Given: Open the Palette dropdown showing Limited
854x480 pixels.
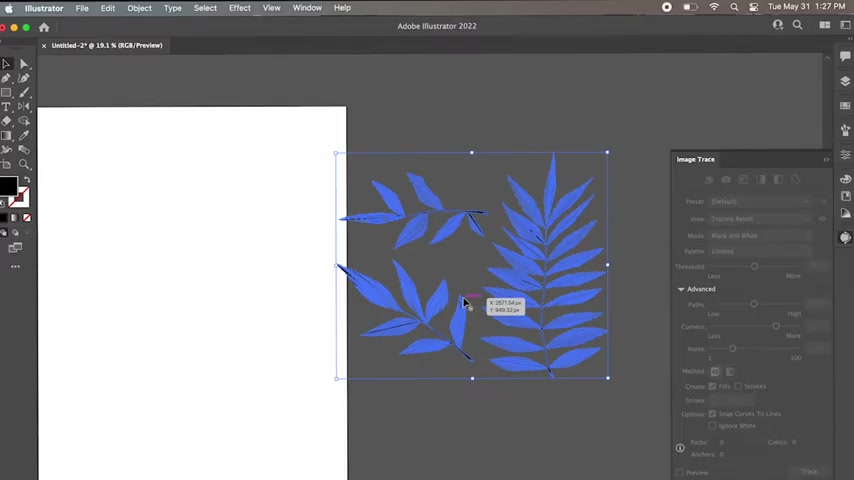Looking at the screenshot, I should (x=760, y=252).
